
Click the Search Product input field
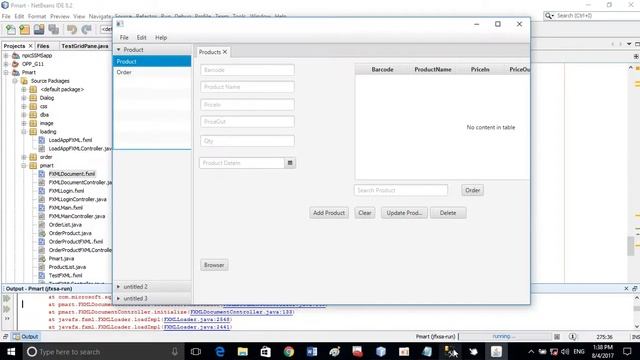tap(401, 190)
